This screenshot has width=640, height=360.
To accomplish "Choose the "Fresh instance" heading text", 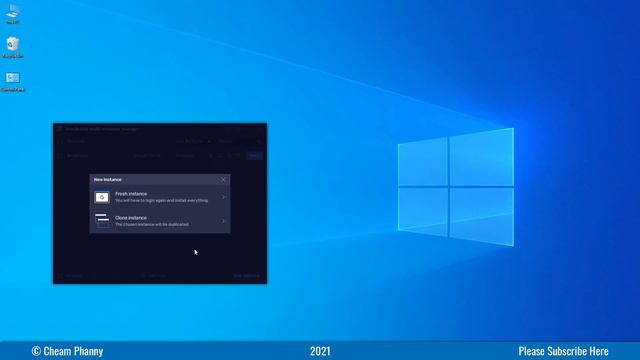I will 131,194.
